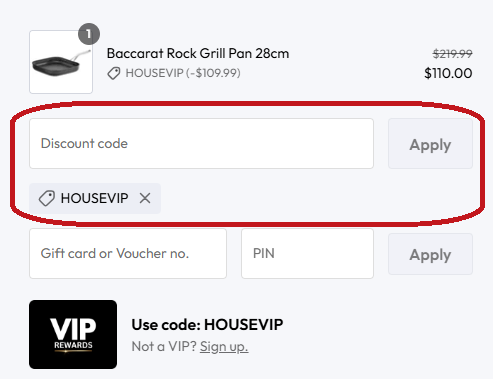Screen dimensions: 493x379
Task: Click the VIP Rewards logo
Action: 73,334
